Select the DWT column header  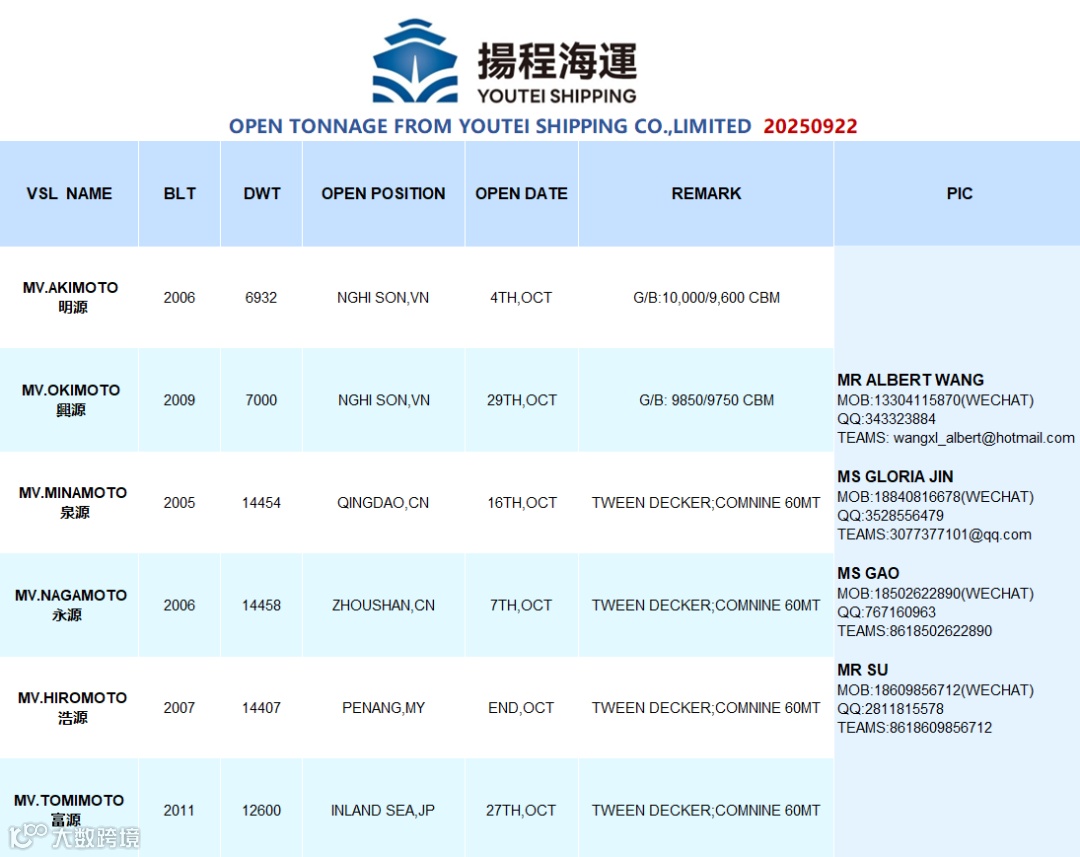coord(262,194)
